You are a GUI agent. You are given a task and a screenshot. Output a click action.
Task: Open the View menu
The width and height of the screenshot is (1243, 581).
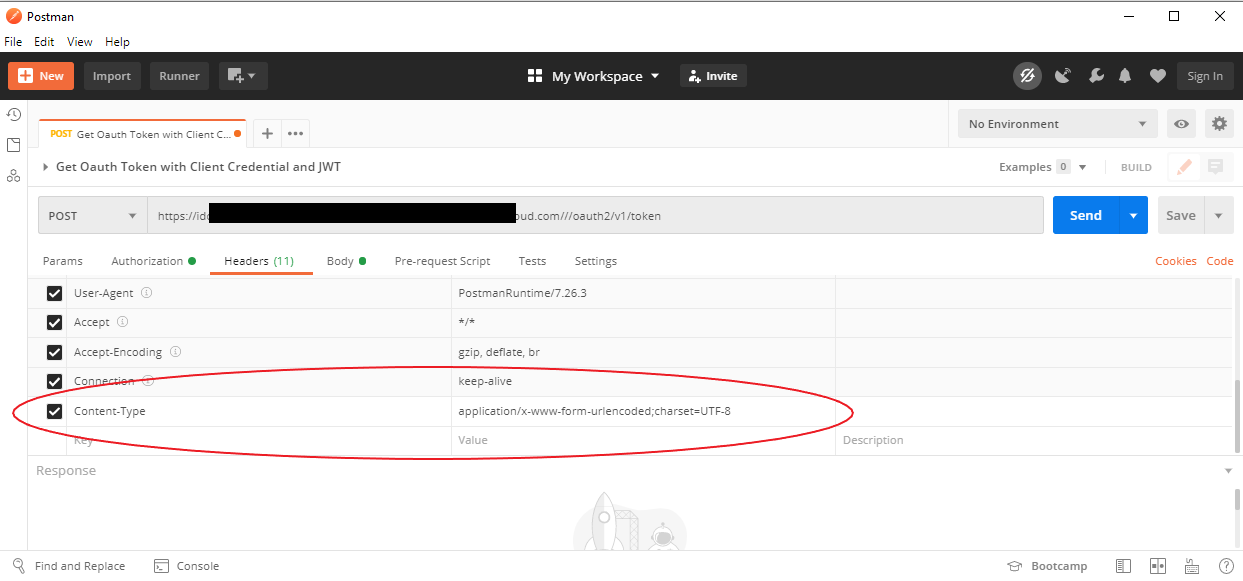[80, 42]
